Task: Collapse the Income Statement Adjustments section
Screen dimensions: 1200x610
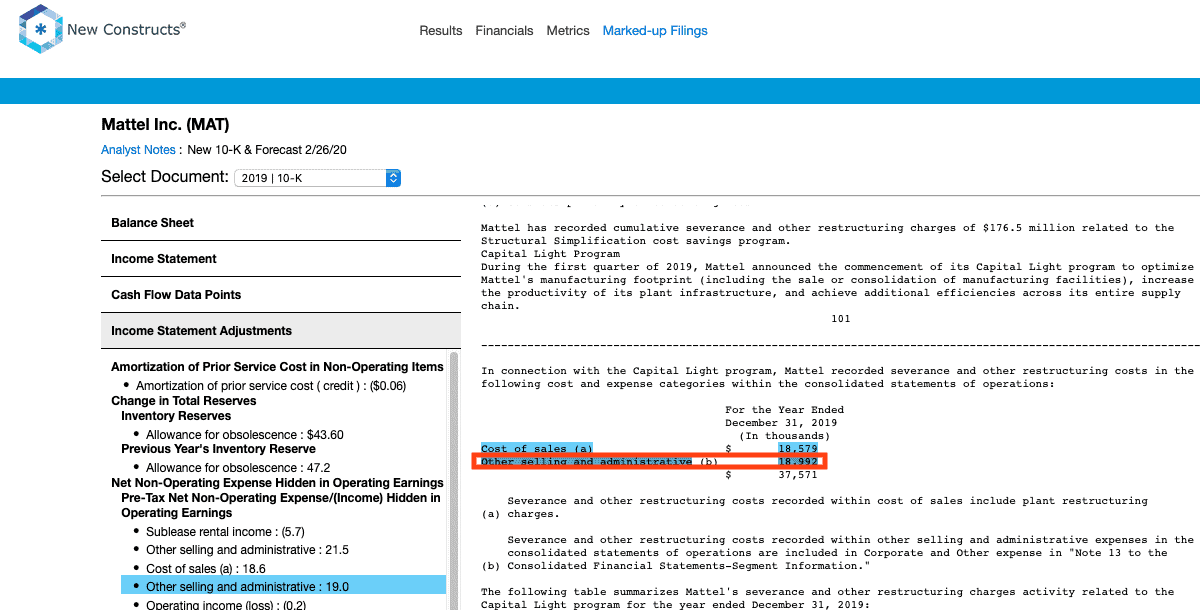Action: click(x=281, y=331)
